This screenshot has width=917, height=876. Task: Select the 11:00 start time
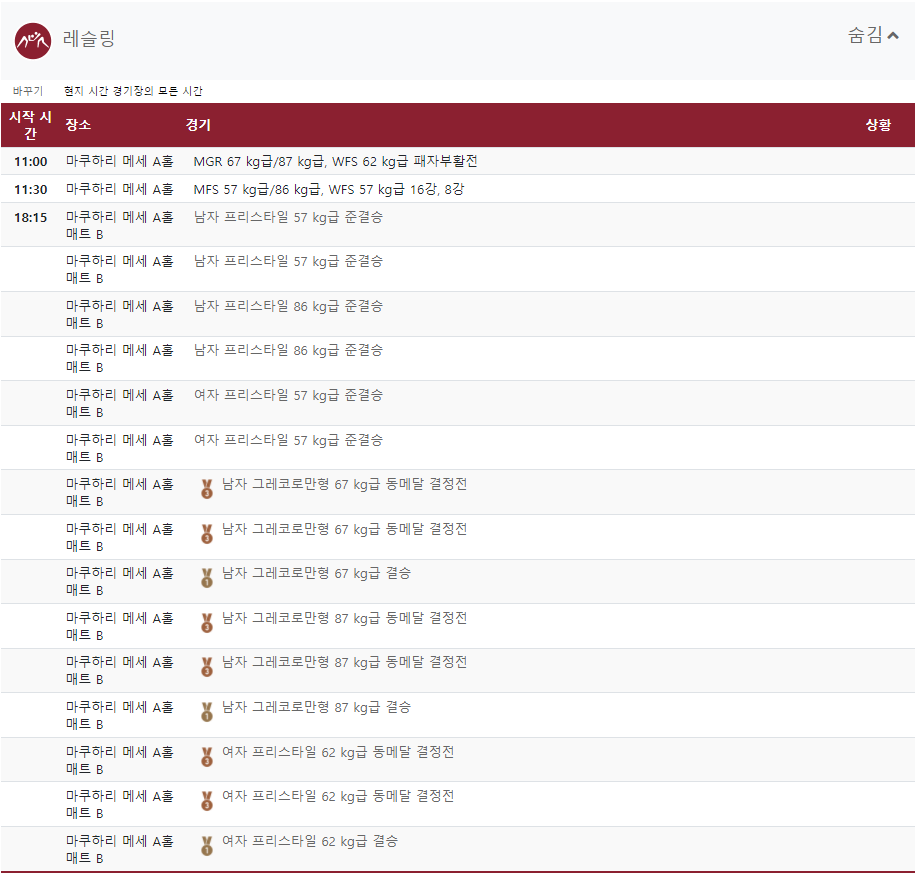click(30, 161)
